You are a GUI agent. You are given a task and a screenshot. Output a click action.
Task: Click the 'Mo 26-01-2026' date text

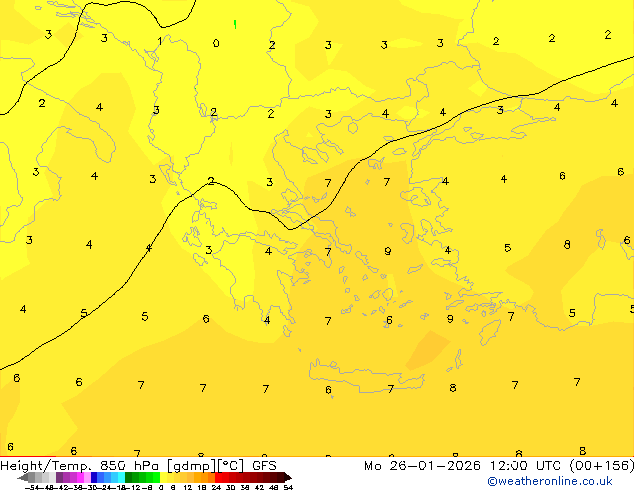click(422, 466)
